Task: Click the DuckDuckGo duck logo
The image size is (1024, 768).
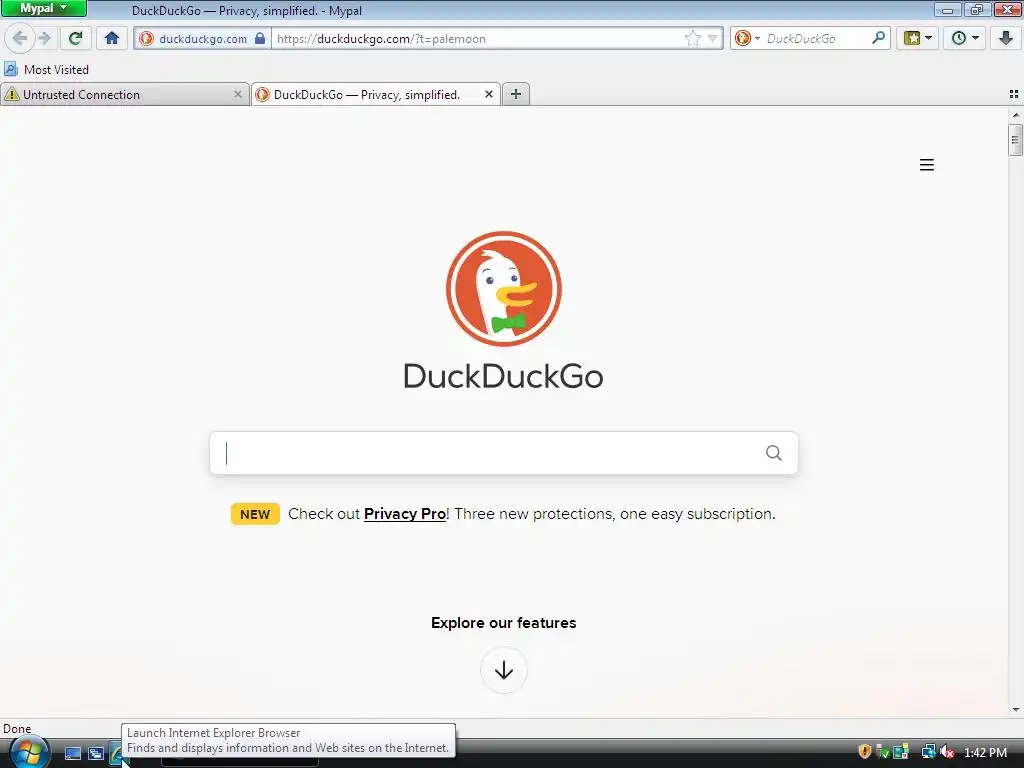Action: tap(504, 289)
